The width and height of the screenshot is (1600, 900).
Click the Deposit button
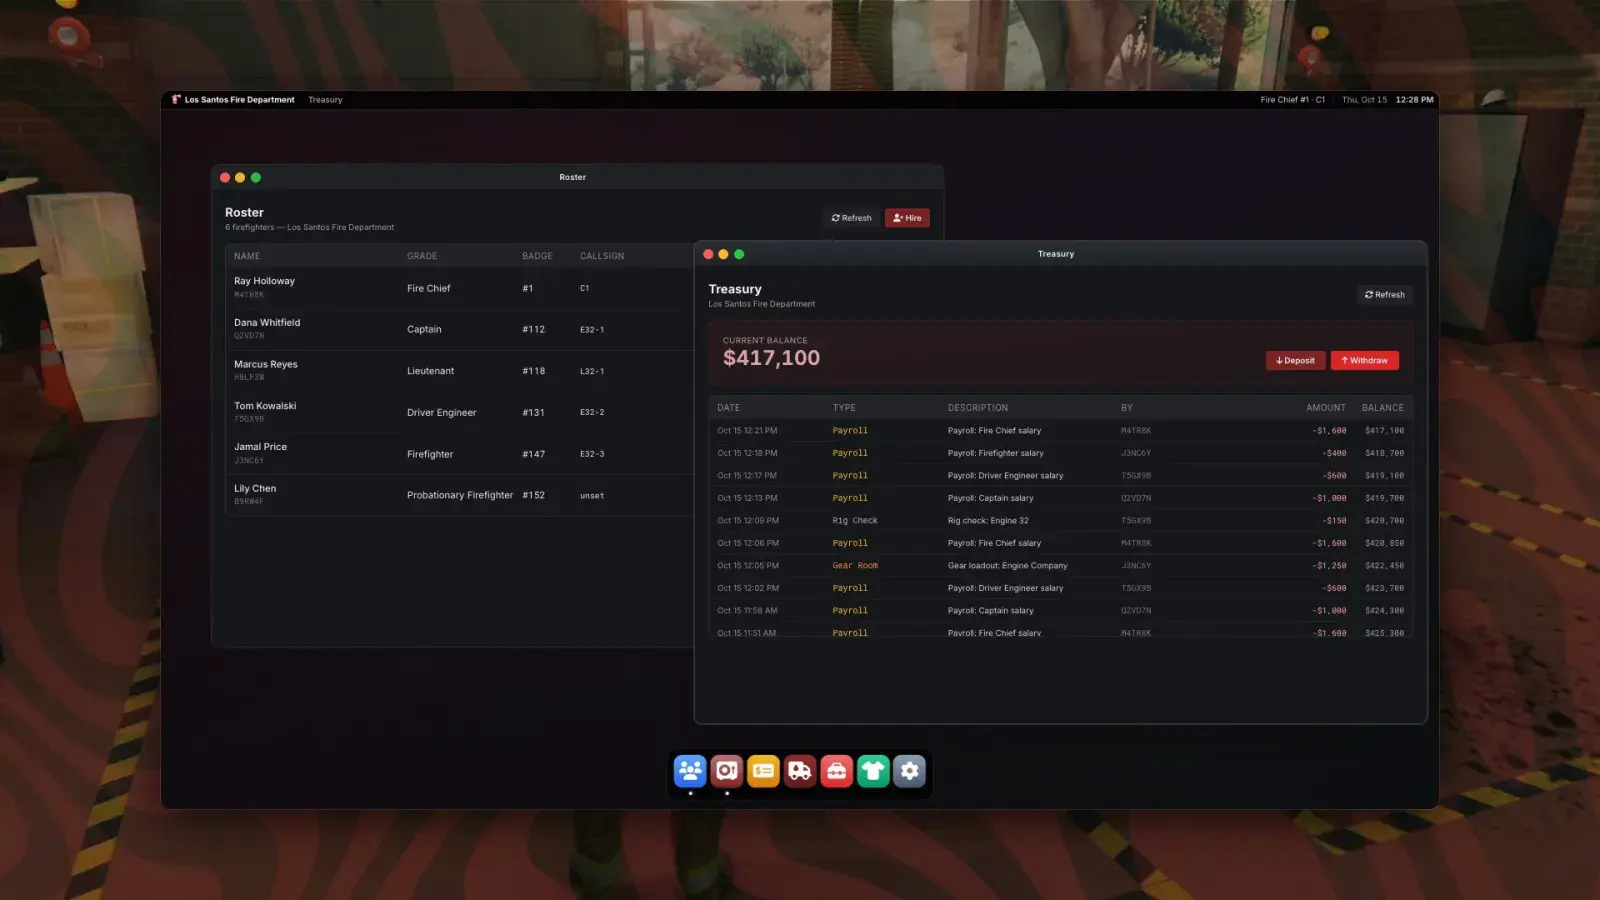pyautogui.click(x=1295, y=361)
